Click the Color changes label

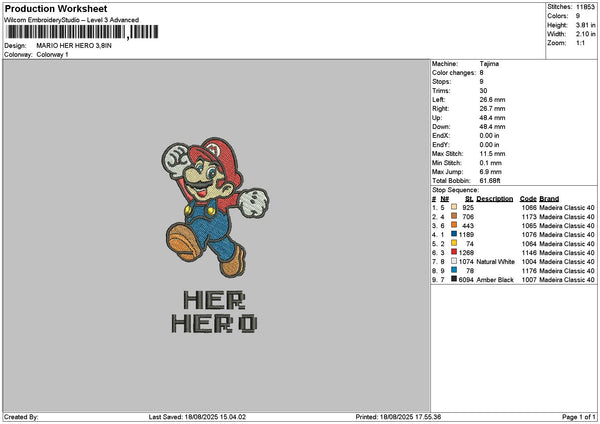454,73
